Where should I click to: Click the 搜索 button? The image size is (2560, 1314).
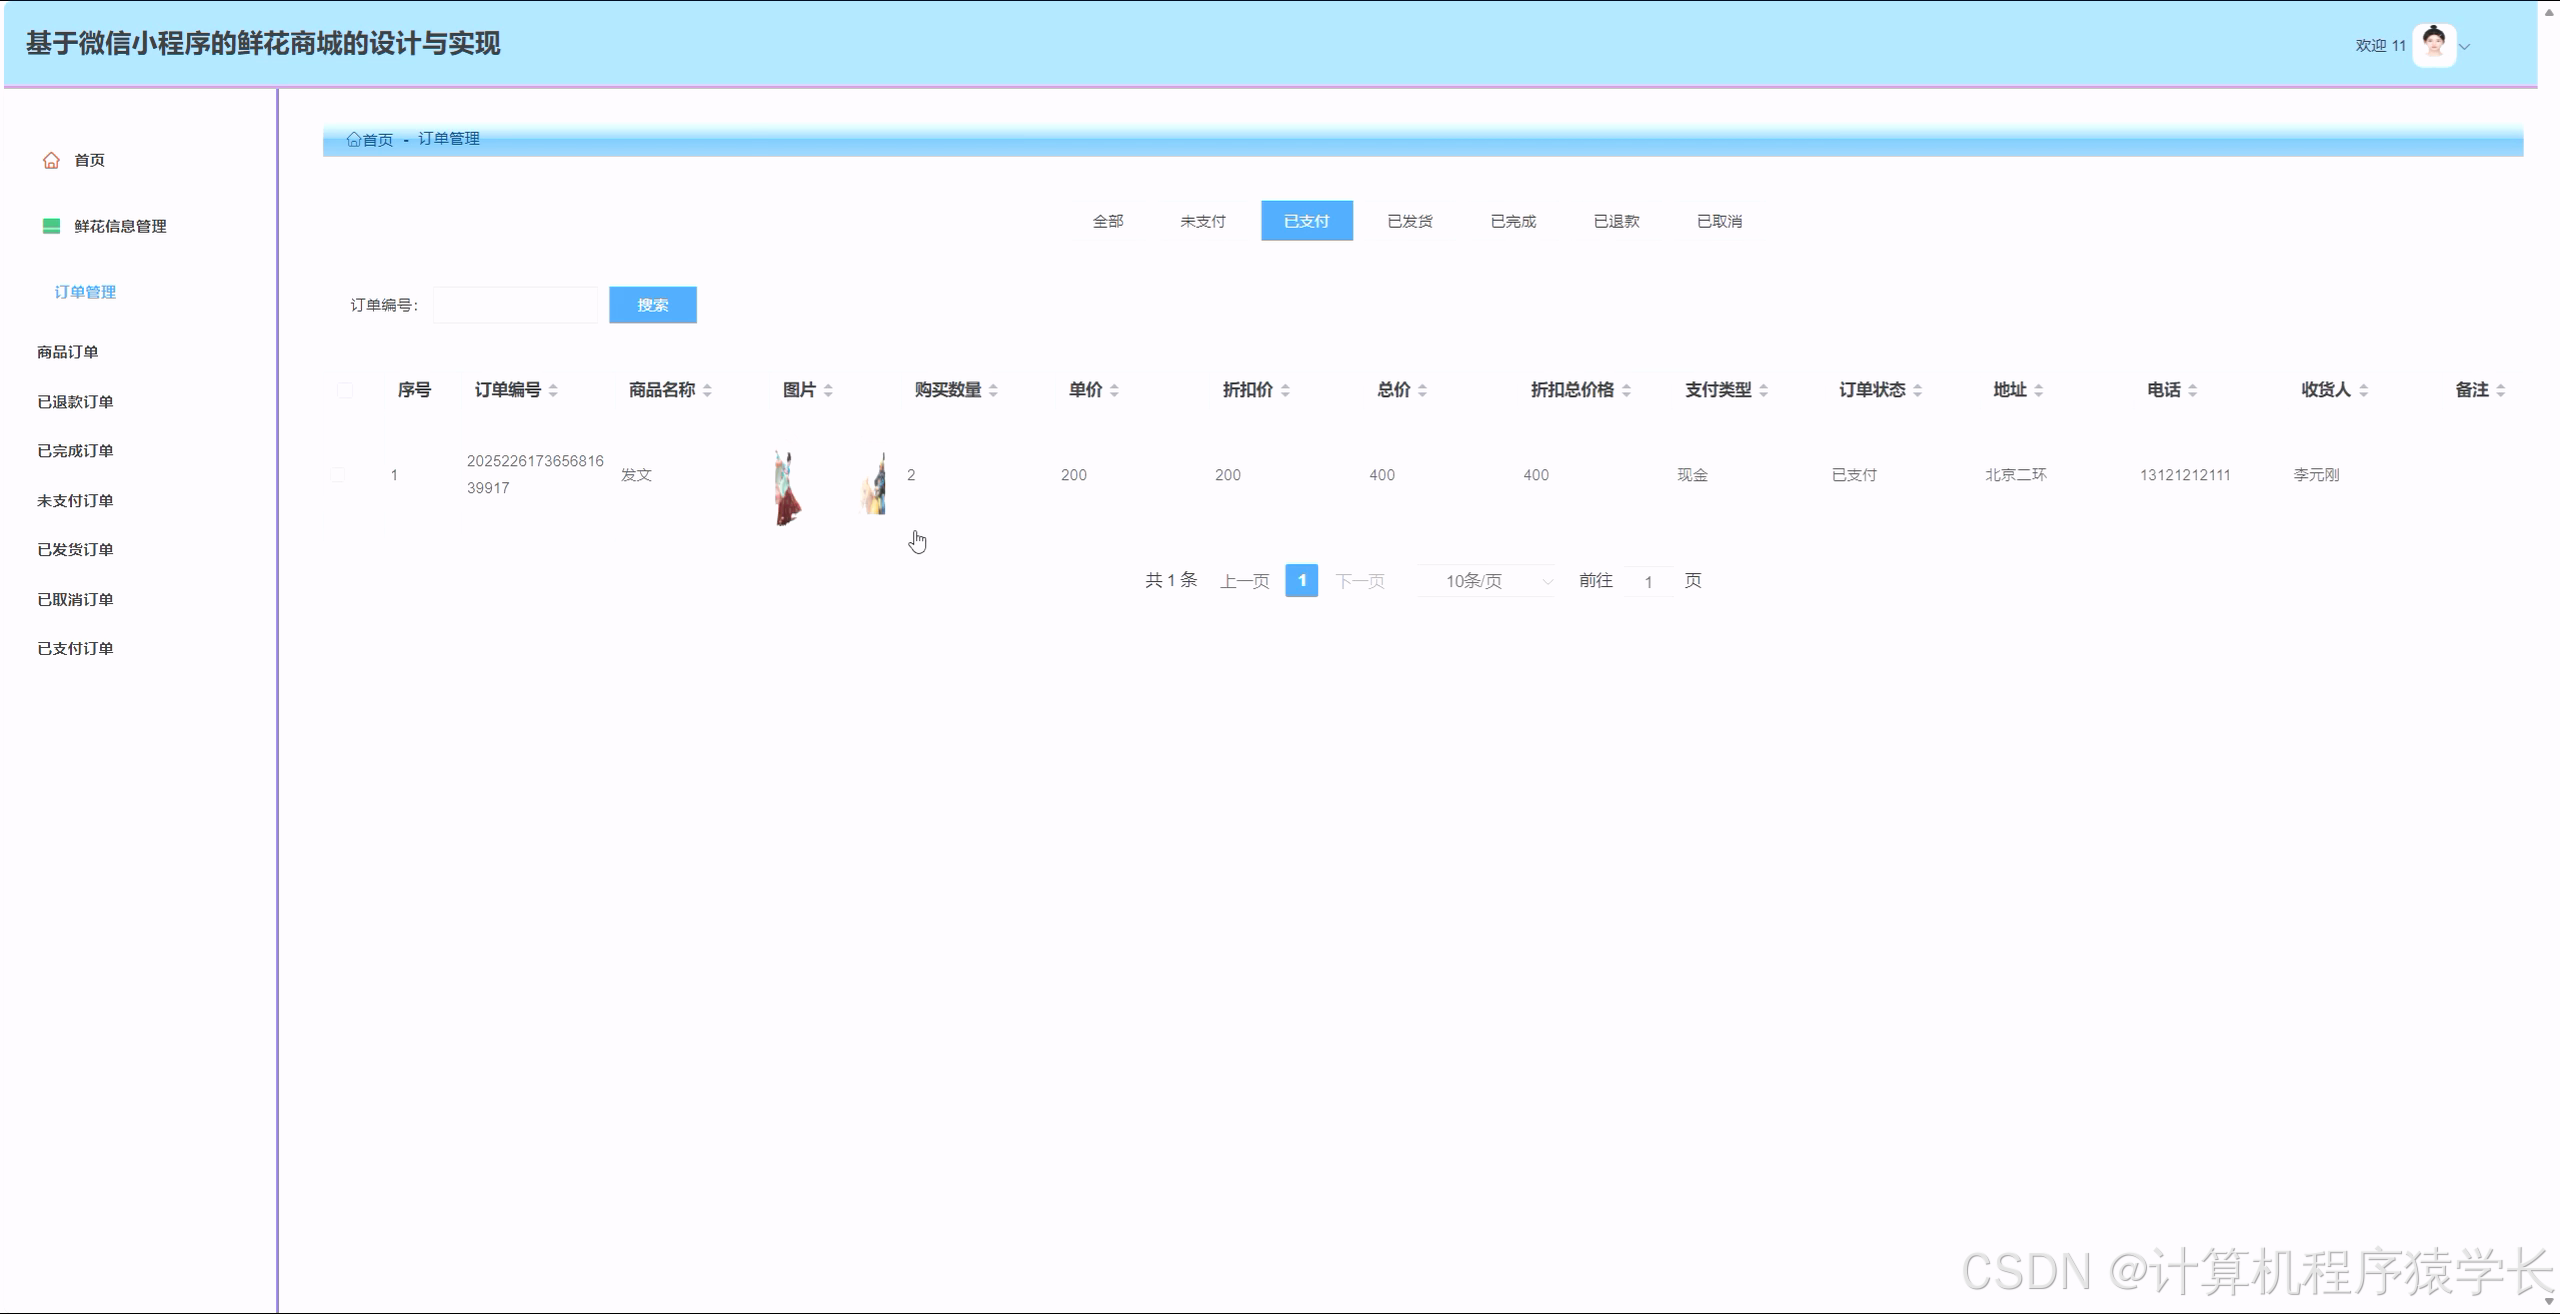coord(652,305)
